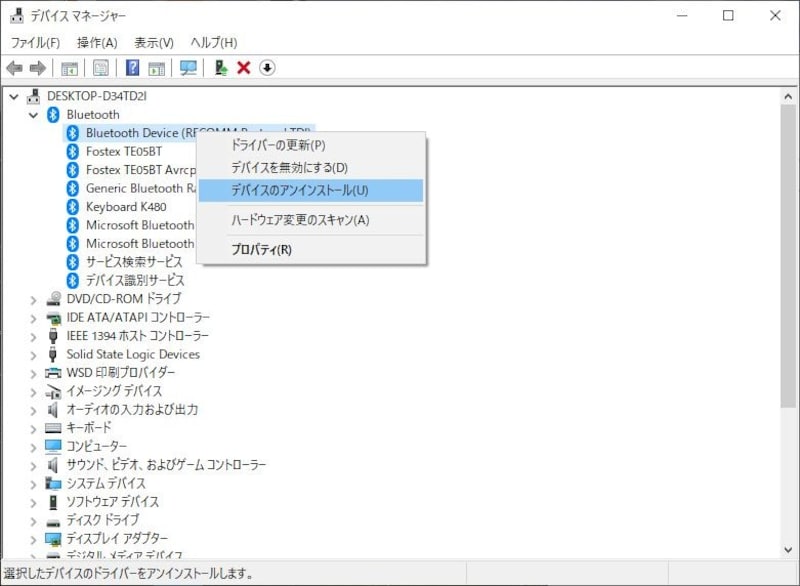Select the Solid State Logic Devices category

click(132, 354)
